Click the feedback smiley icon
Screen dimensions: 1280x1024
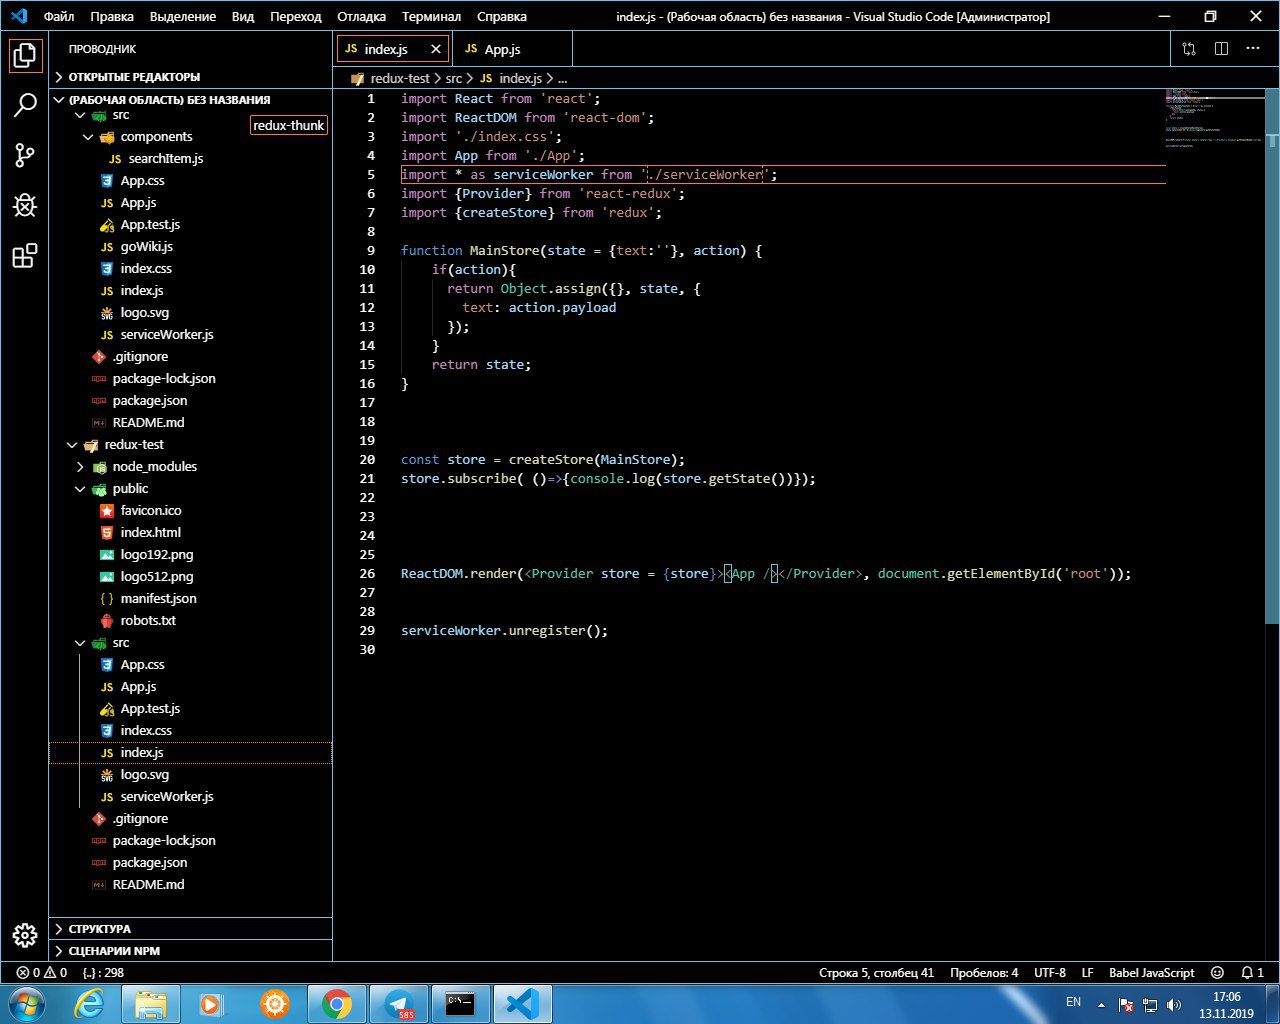(x=1217, y=972)
